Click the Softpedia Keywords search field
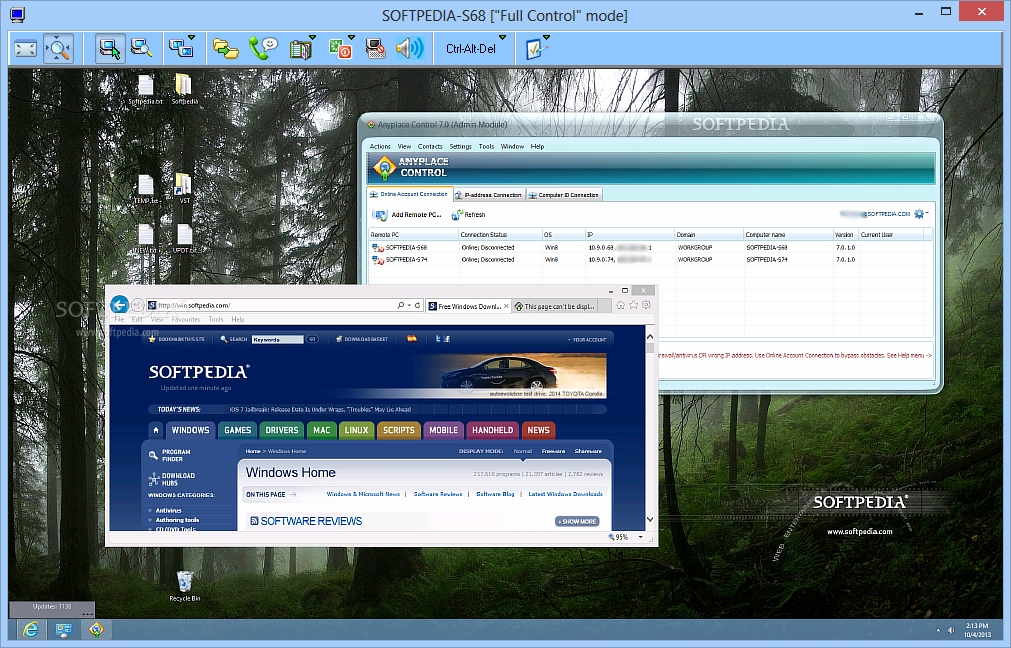 point(277,339)
